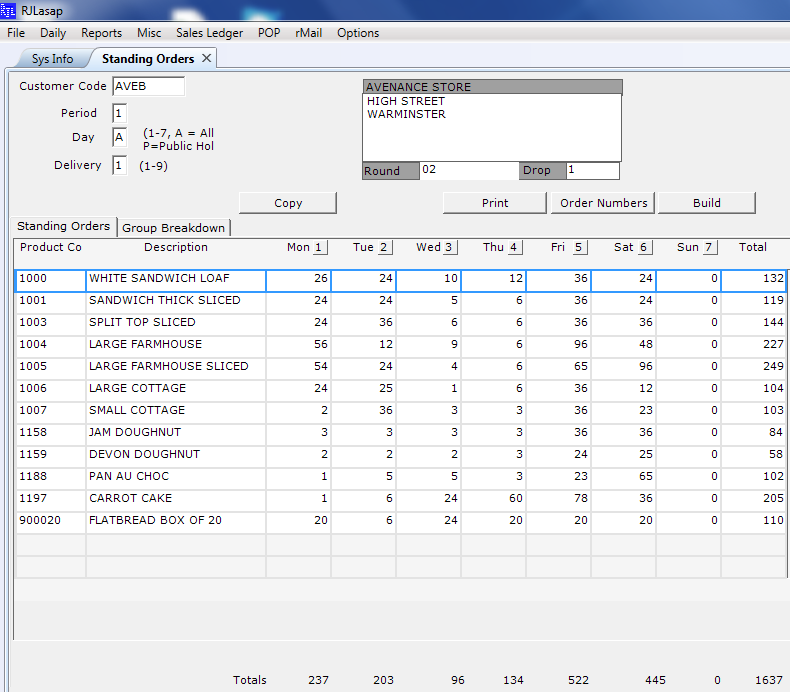Select the Standing Orders sub-tab
The height and width of the screenshot is (692, 790).
[63, 226]
